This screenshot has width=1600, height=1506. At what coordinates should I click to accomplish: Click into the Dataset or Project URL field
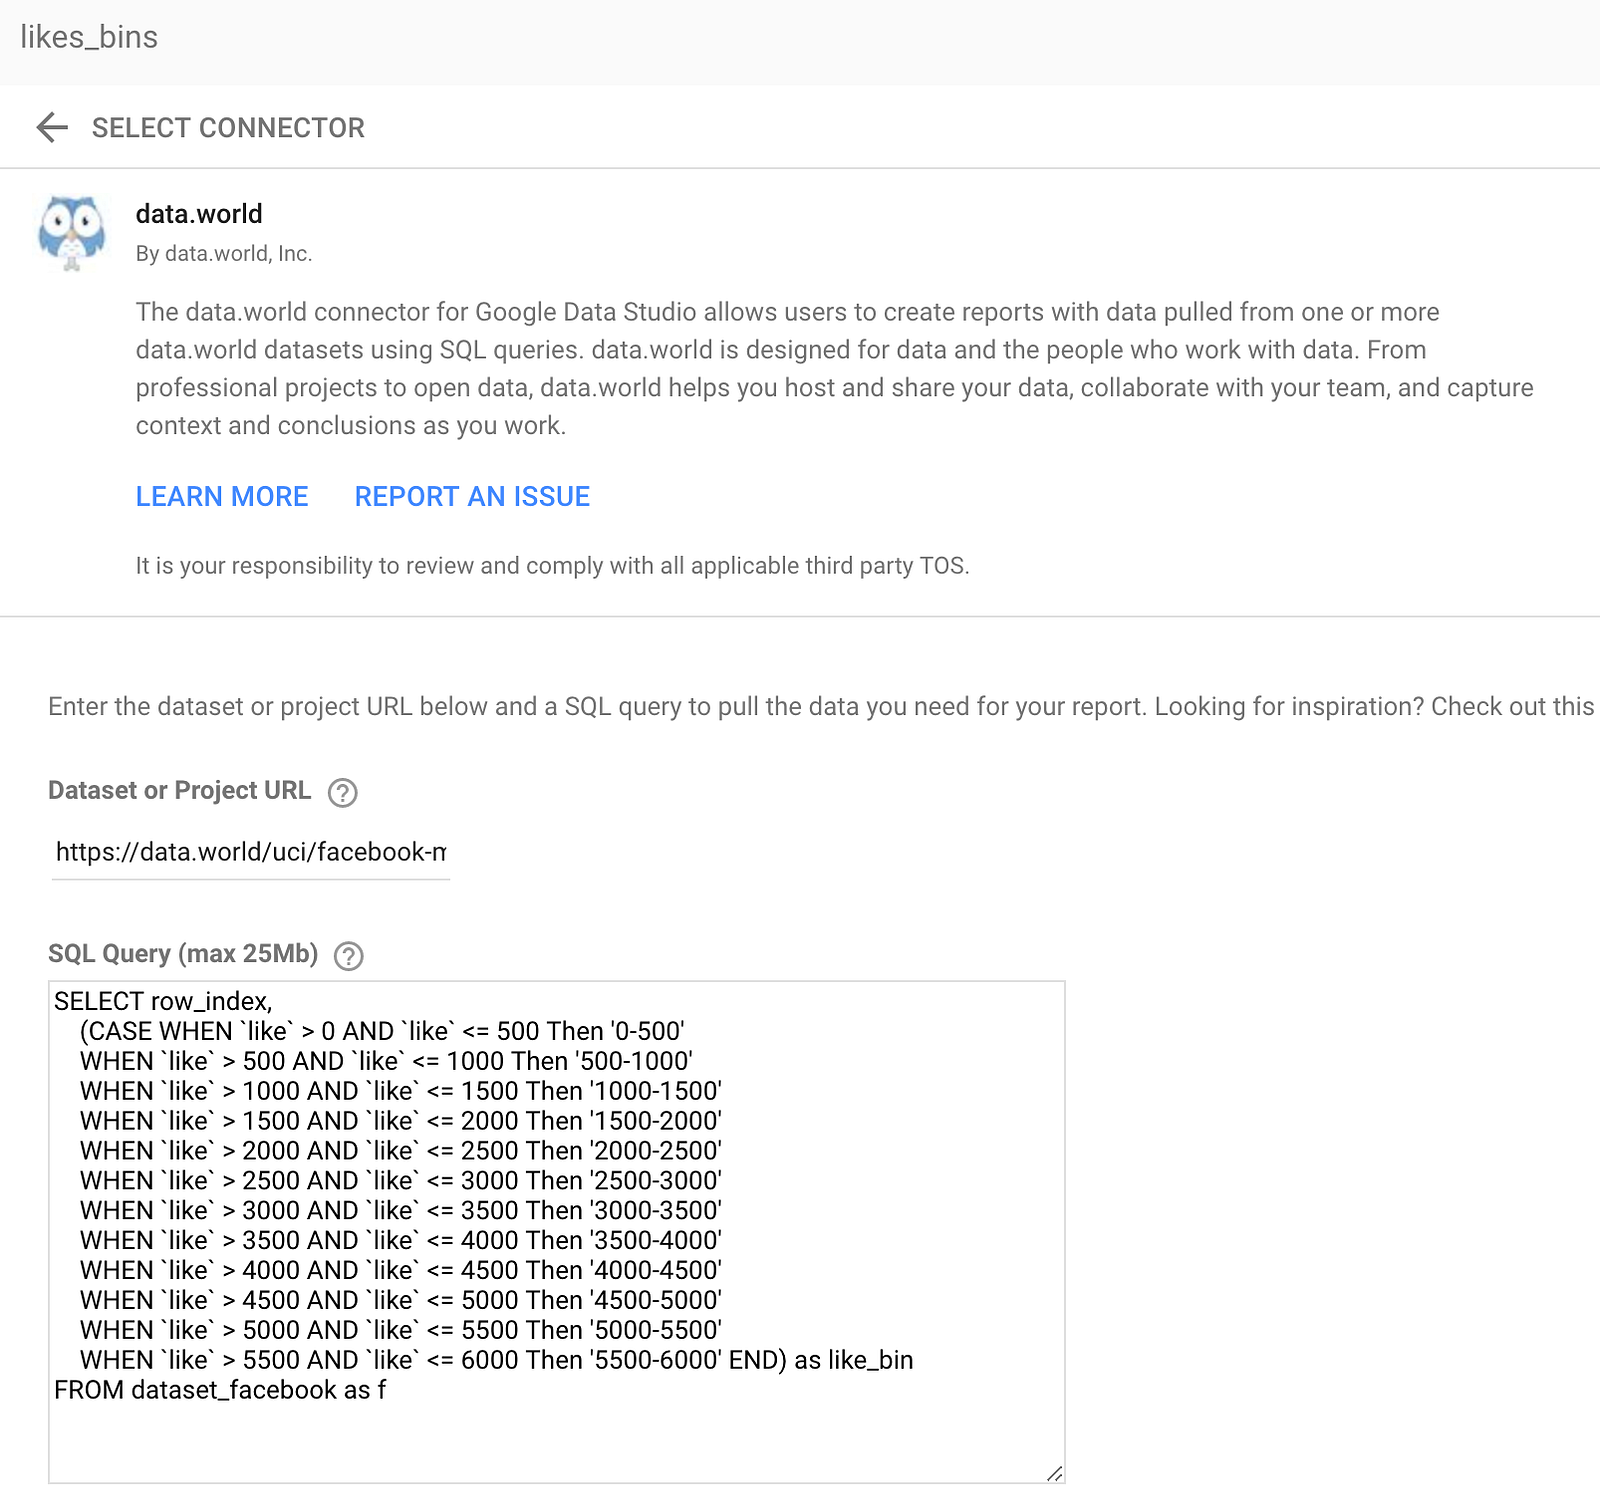coord(251,852)
